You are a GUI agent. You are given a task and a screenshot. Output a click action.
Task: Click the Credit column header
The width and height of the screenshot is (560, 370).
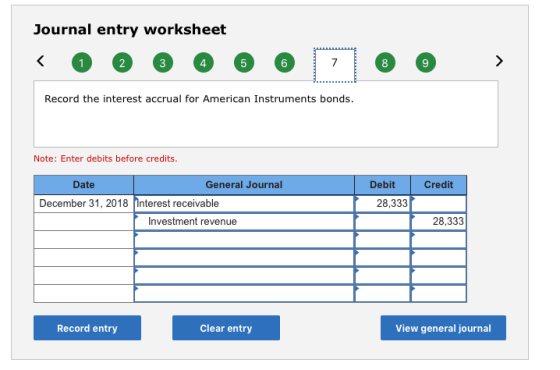coord(439,185)
